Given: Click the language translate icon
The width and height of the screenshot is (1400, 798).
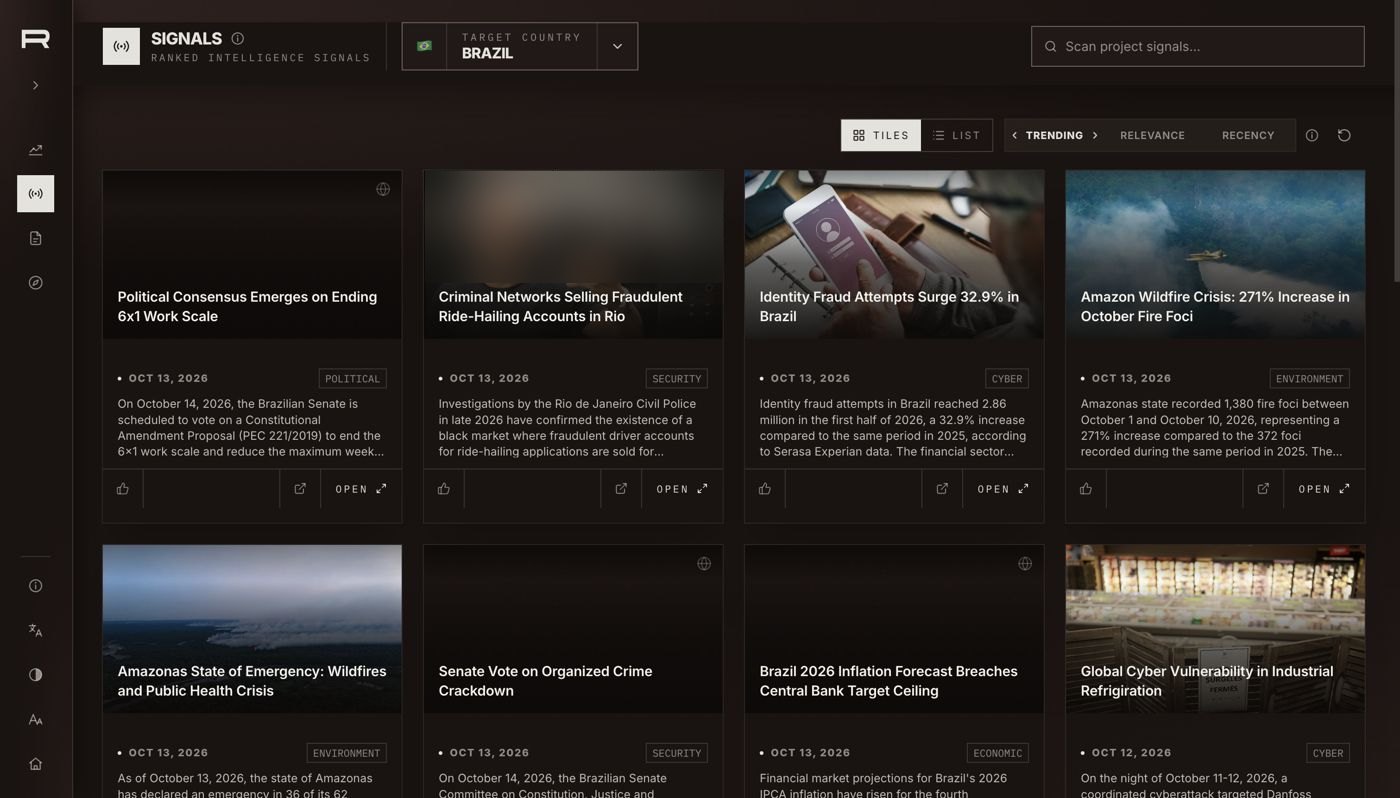Looking at the screenshot, I should pos(35,630).
